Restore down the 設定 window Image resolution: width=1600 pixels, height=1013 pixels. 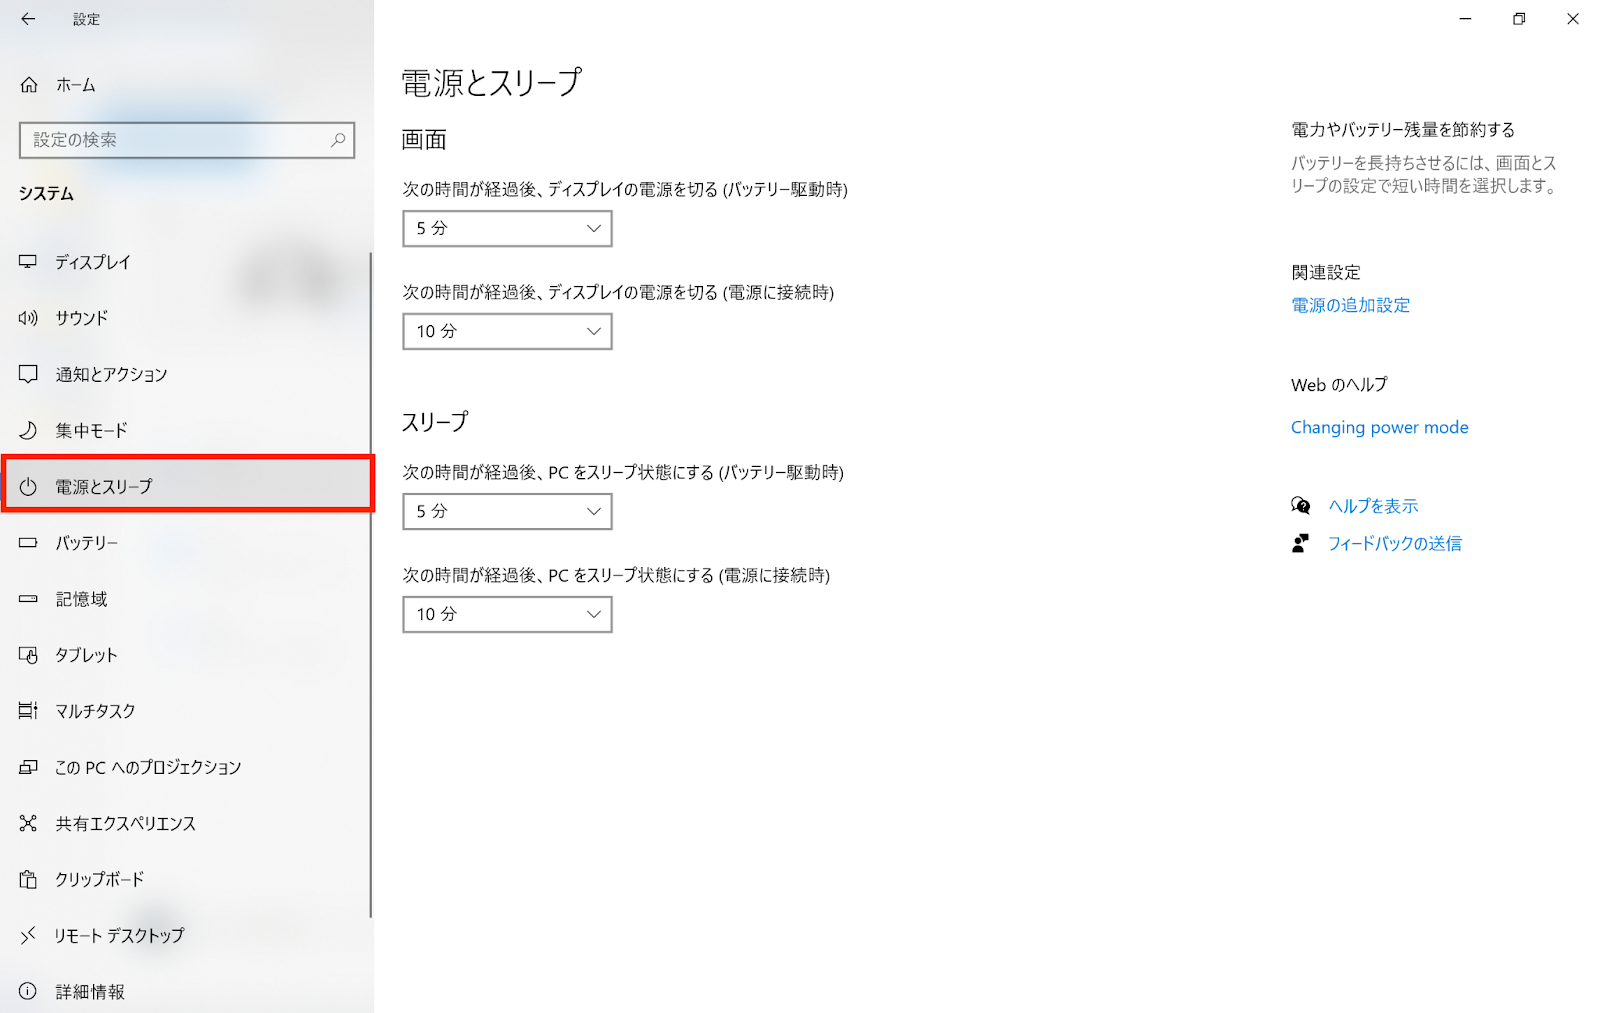pyautogui.click(x=1519, y=18)
